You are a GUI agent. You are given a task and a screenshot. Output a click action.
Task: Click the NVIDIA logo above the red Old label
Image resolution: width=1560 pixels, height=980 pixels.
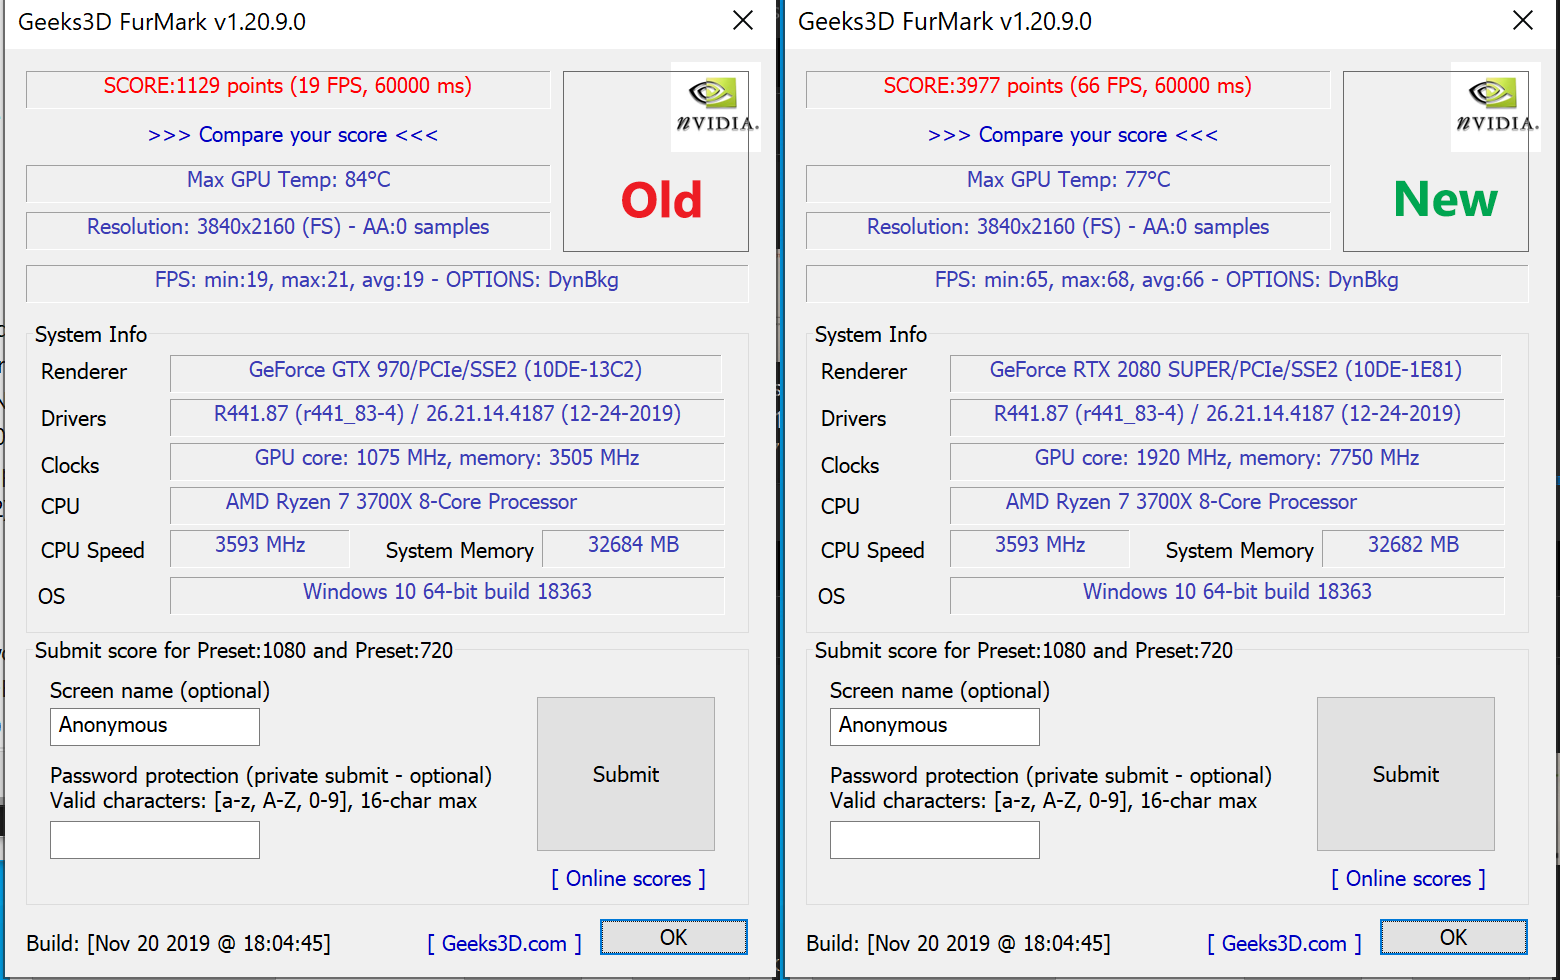coord(714,107)
